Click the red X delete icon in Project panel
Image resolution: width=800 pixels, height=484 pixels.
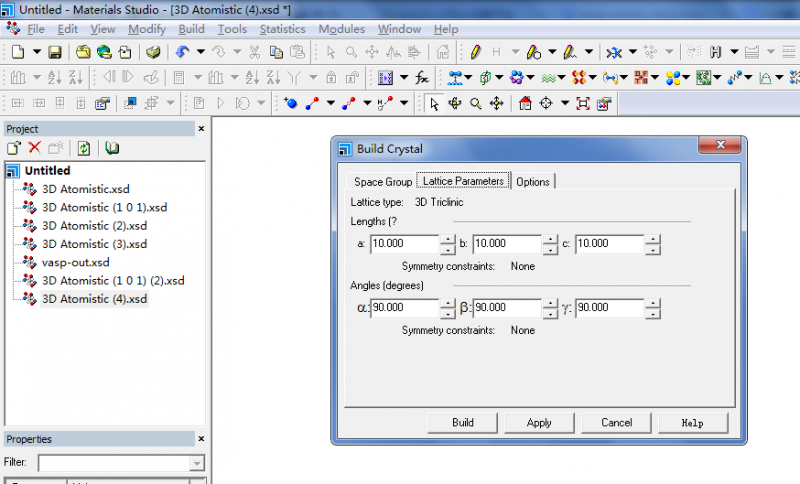coord(34,148)
